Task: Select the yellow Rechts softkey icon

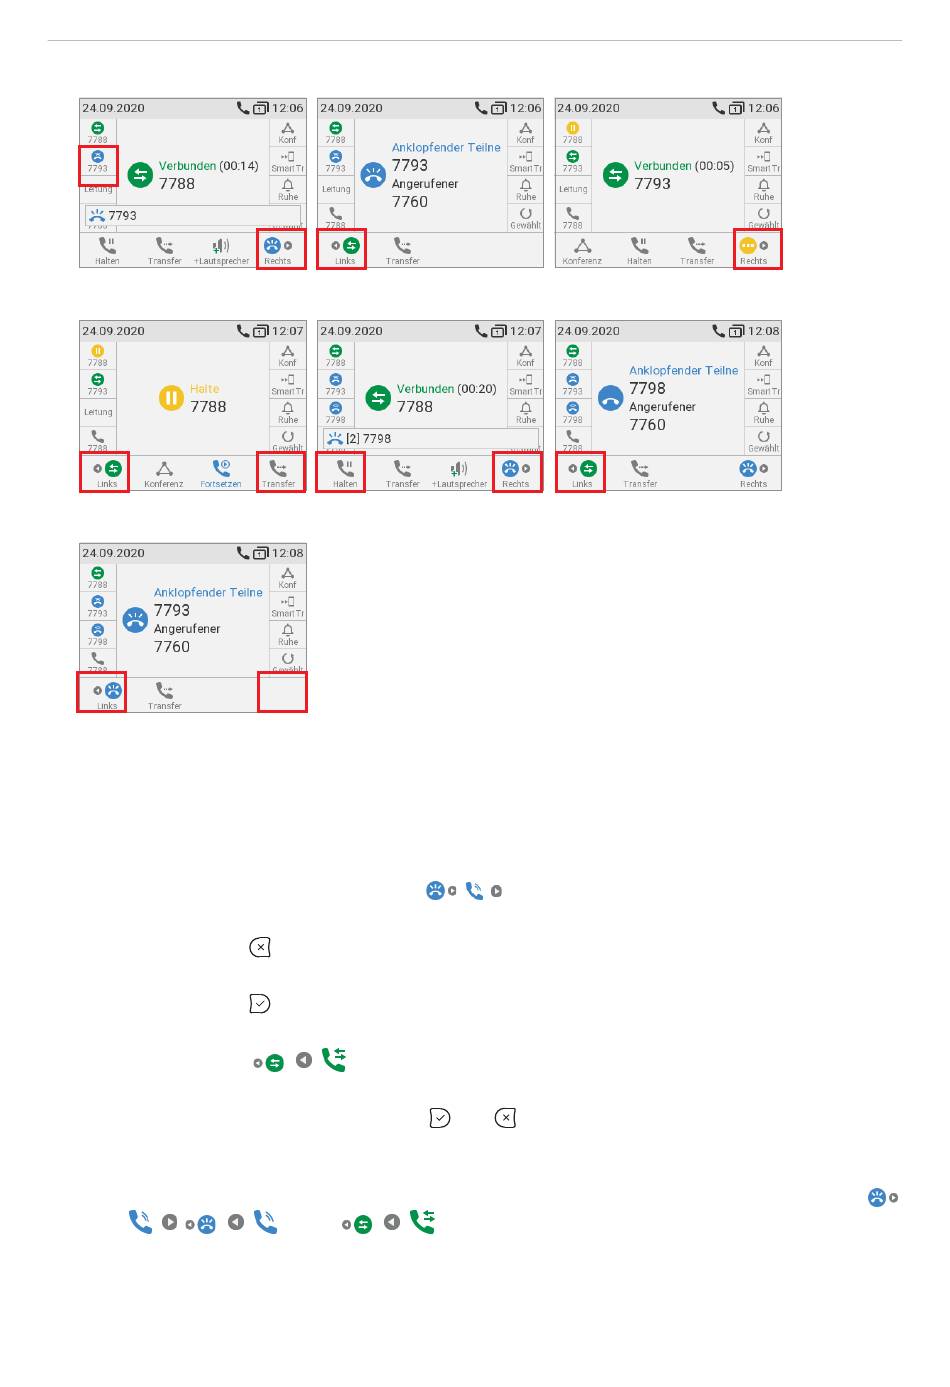Action: [x=754, y=250]
